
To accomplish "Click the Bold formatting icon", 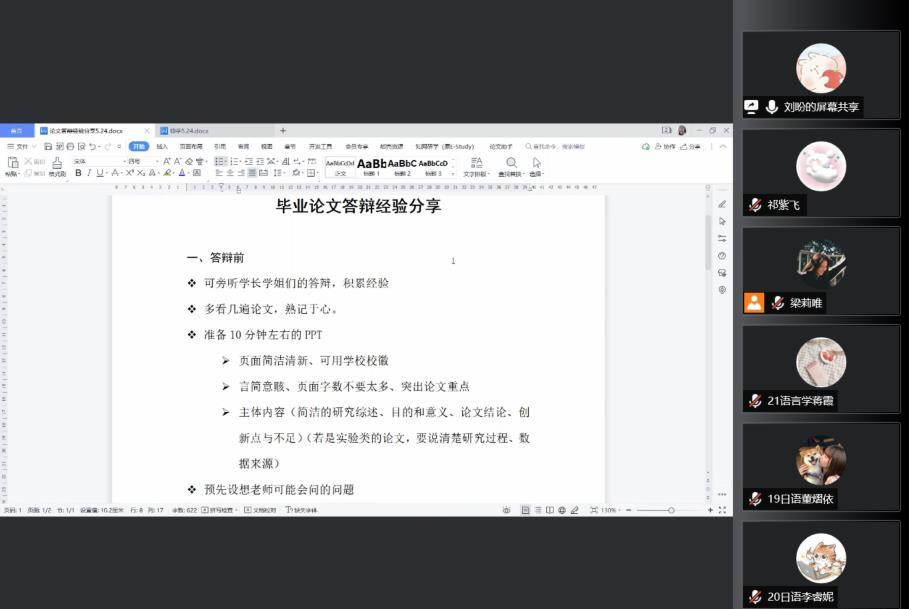I will [78, 173].
